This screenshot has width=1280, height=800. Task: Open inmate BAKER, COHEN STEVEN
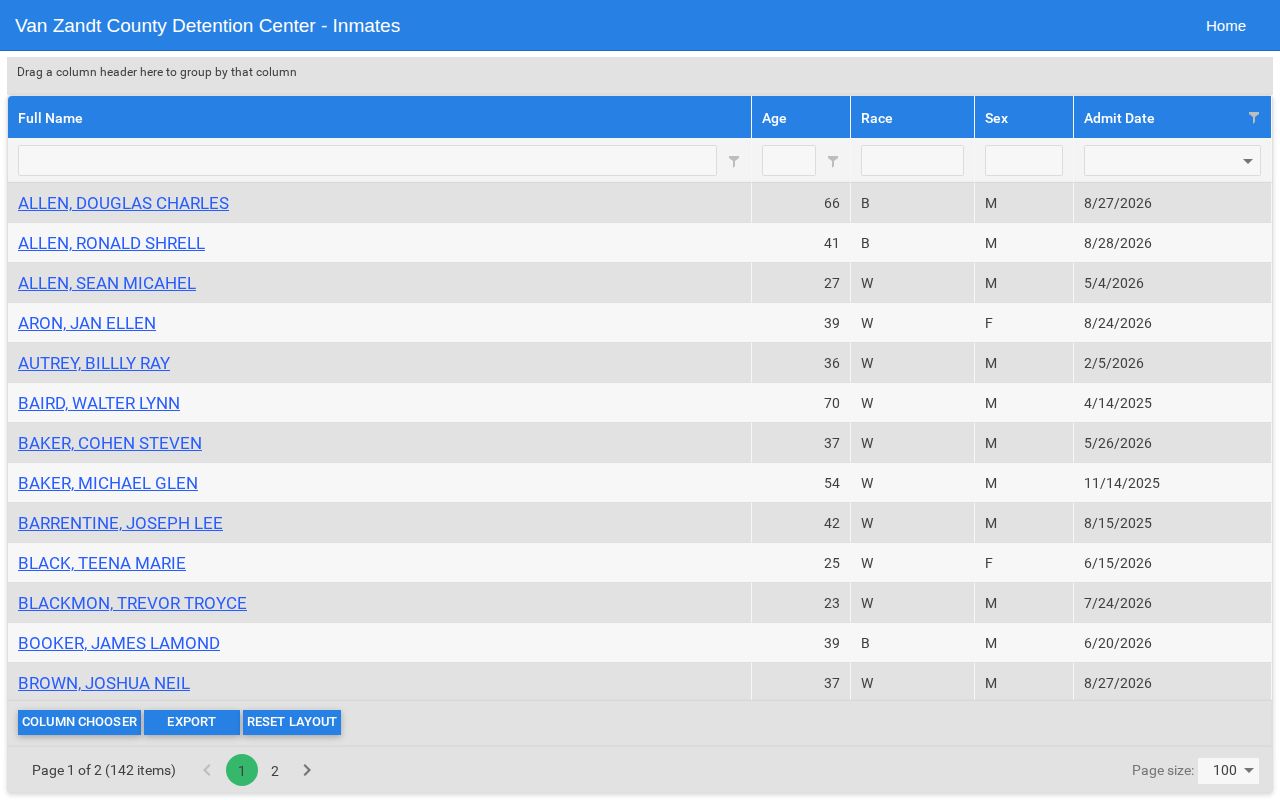[x=110, y=443]
